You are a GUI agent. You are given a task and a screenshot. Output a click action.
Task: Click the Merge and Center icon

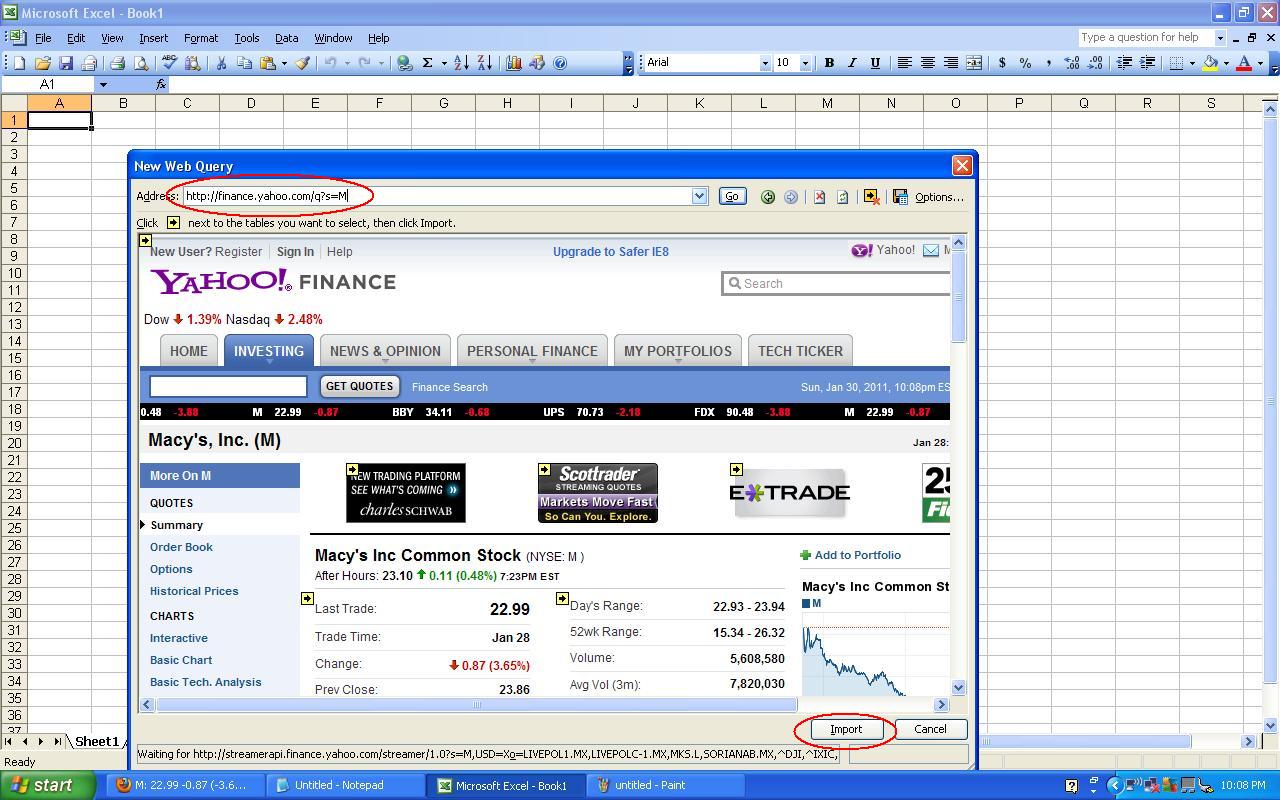tap(974, 63)
